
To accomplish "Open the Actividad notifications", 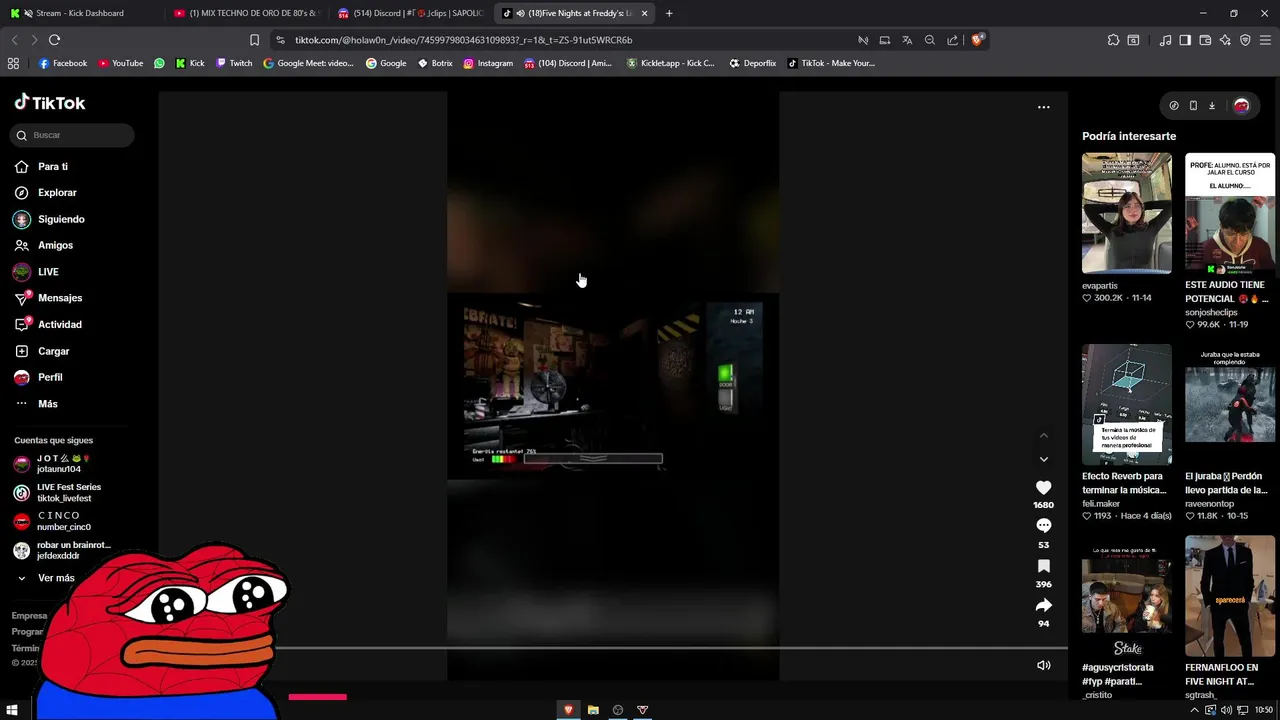I will (x=60, y=324).
